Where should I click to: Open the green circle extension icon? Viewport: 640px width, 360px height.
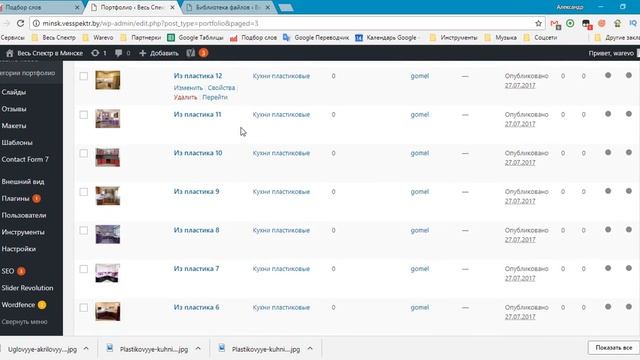click(570, 23)
